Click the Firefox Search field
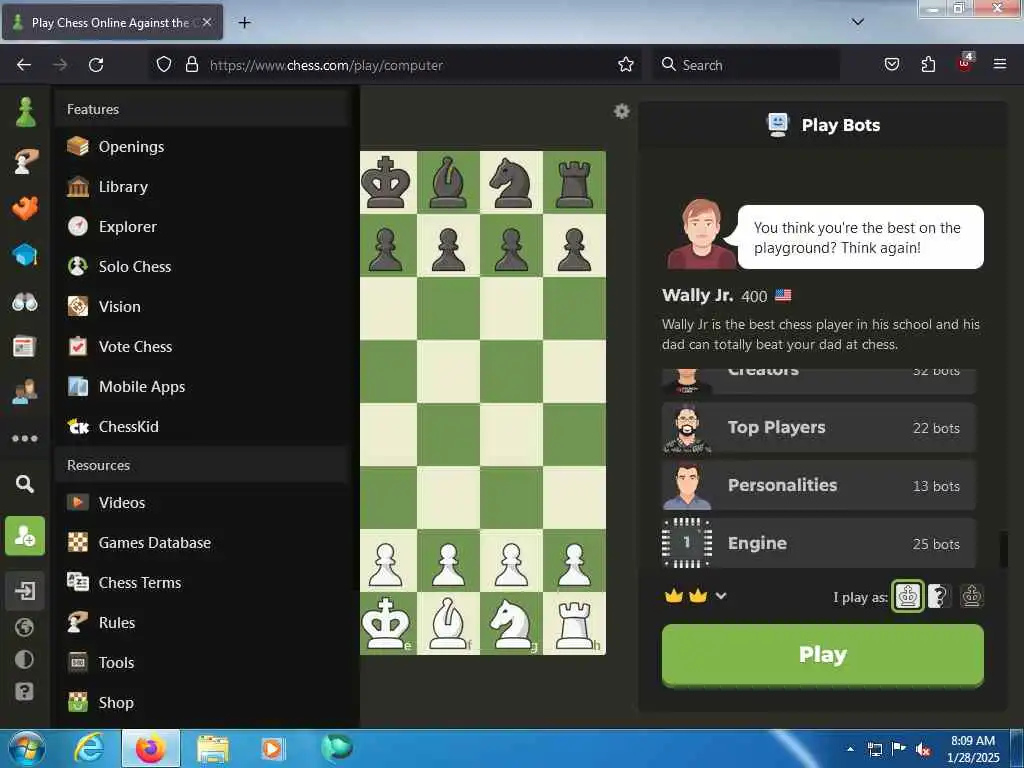This screenshot has height=768, width=1024. (x=746, y=65)
